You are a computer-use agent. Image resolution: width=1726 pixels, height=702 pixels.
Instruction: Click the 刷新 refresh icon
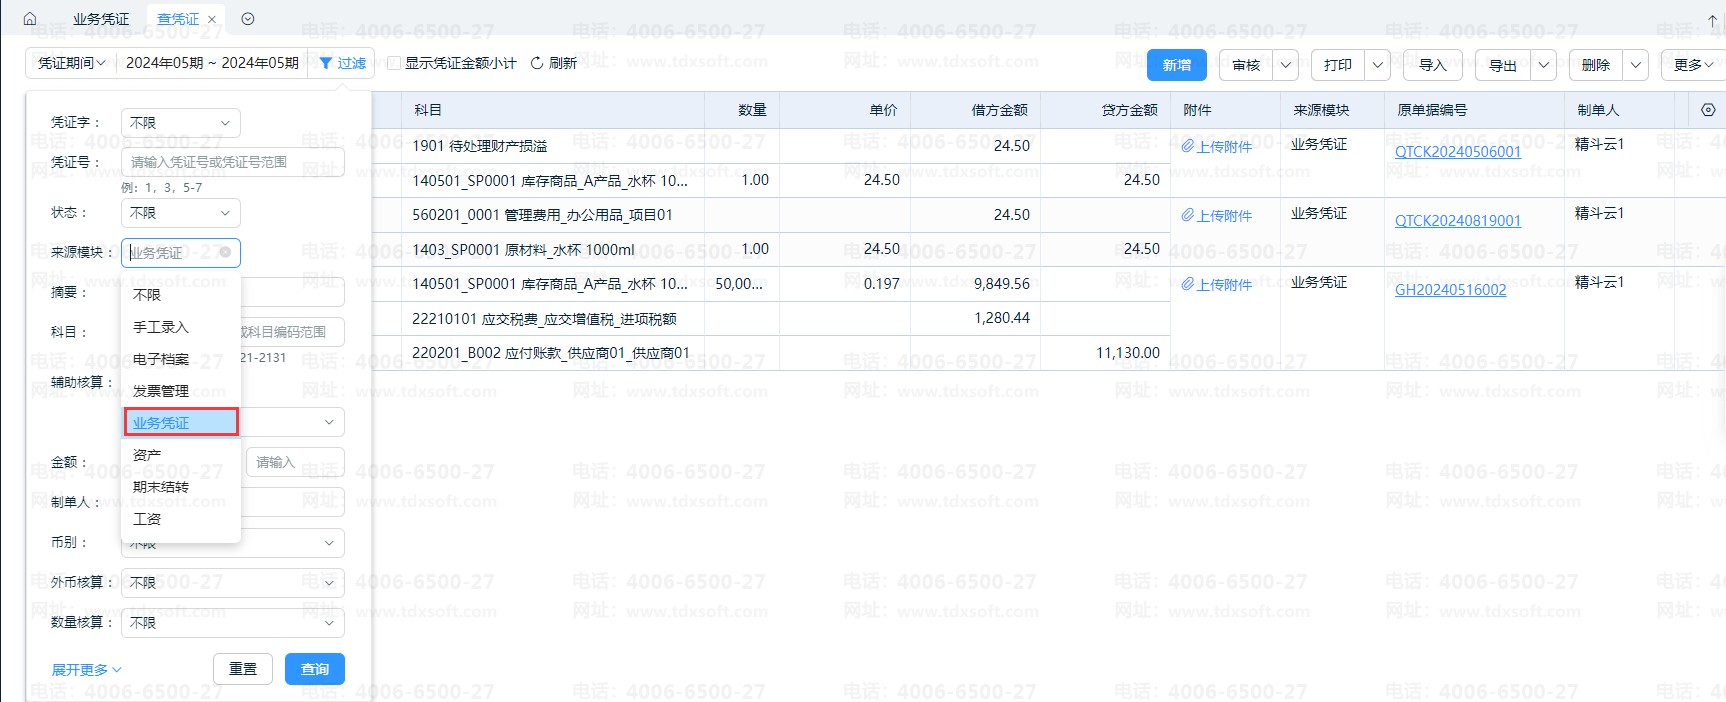coord(537,63)
